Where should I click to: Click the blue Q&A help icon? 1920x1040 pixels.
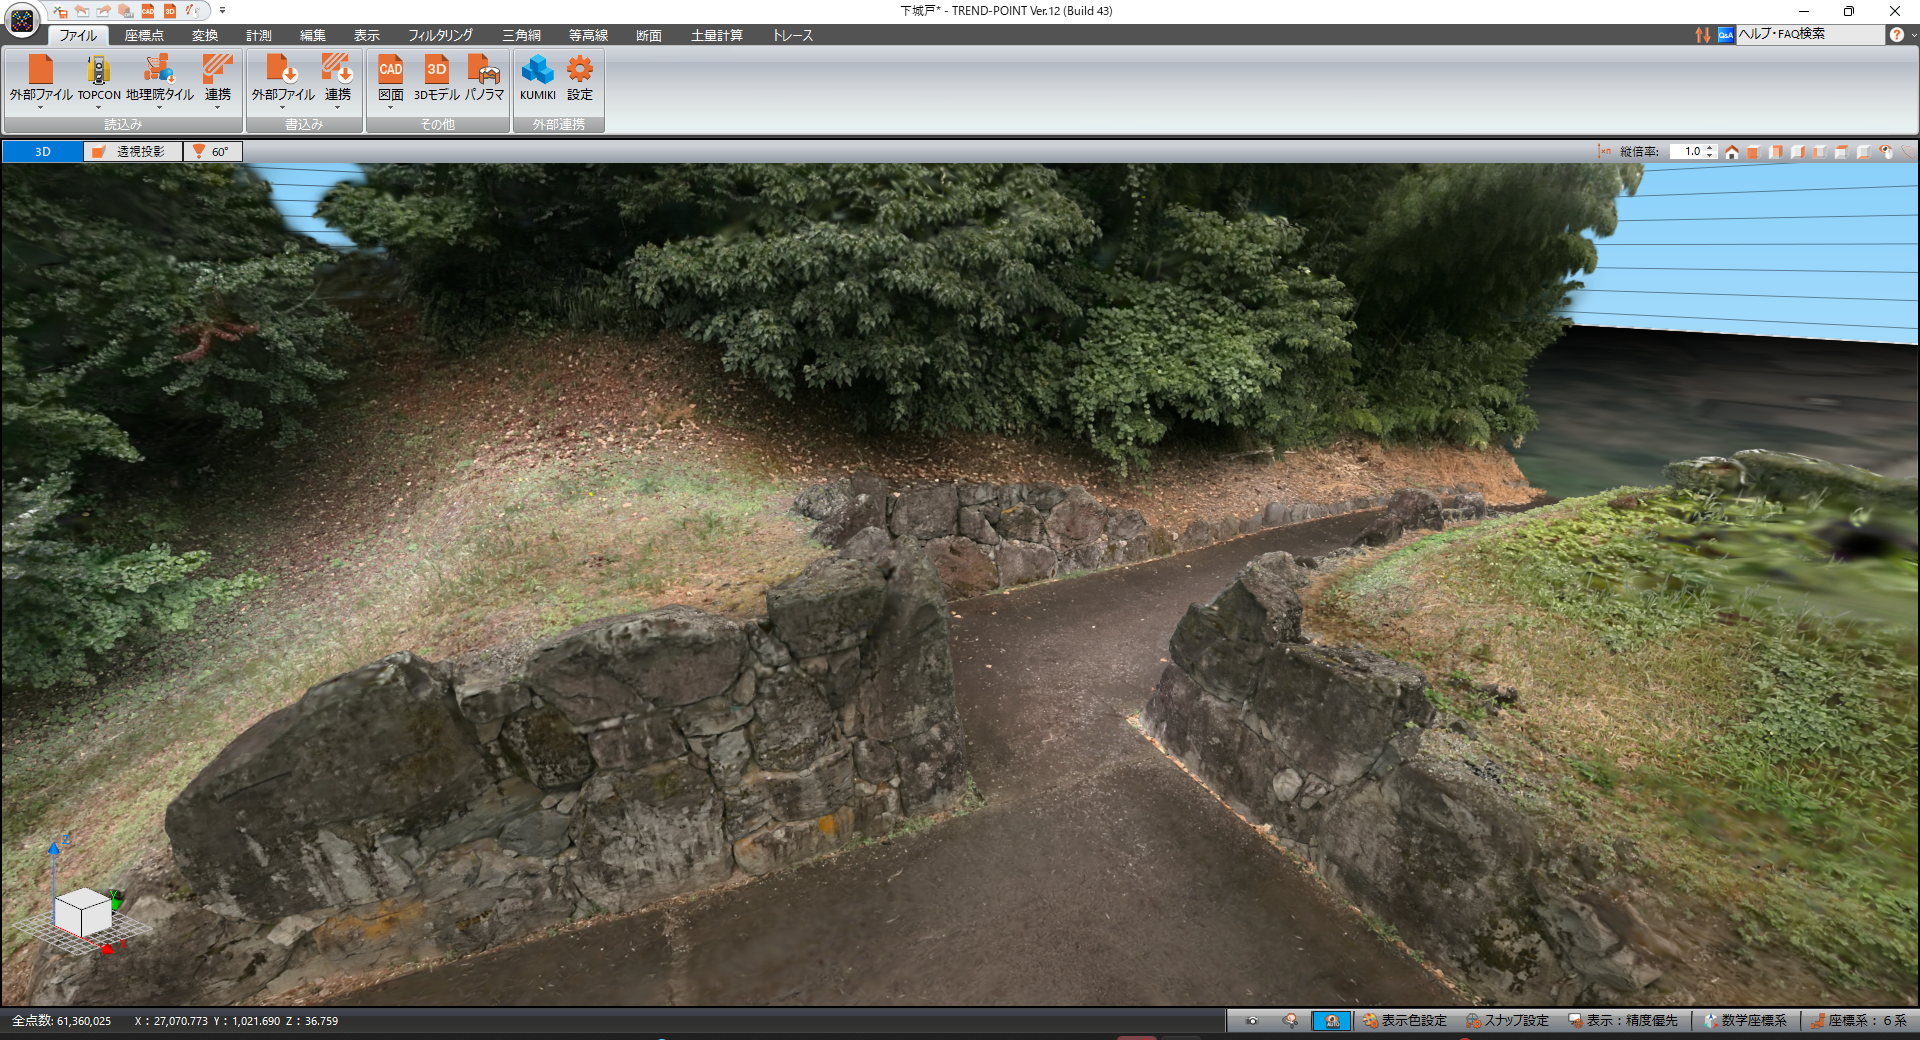[1725, 35]
